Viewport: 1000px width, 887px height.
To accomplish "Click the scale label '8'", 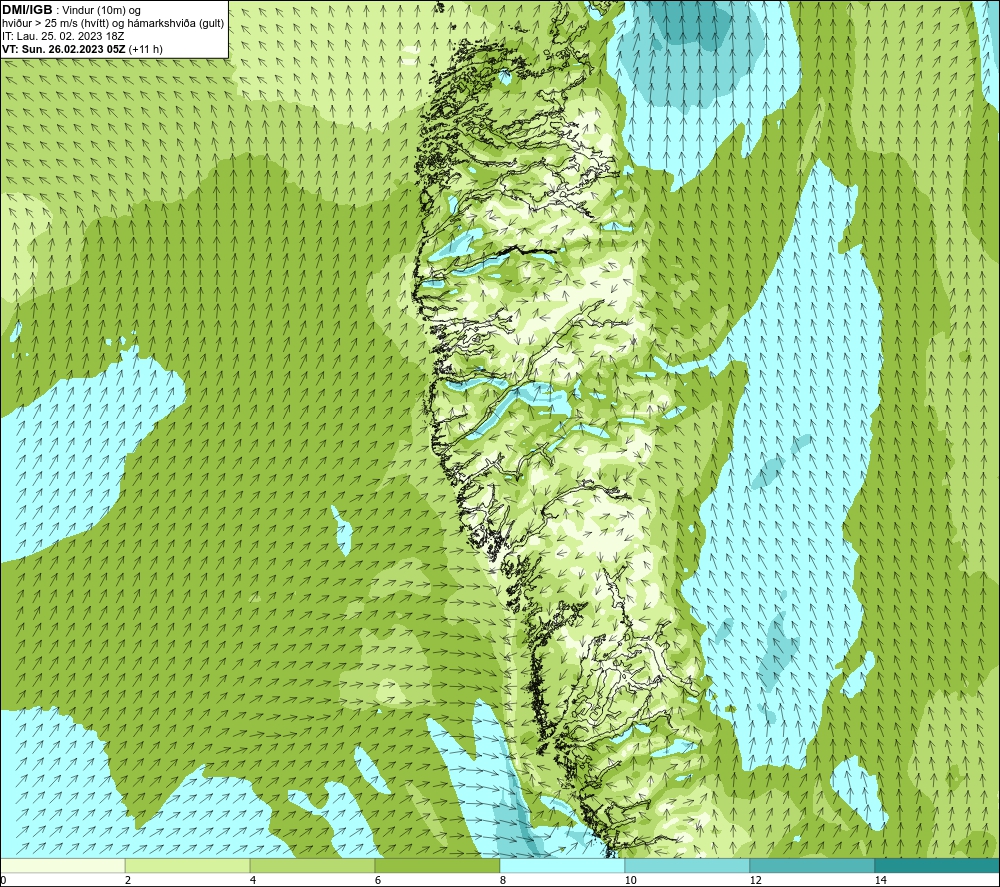I will [503, 880].
